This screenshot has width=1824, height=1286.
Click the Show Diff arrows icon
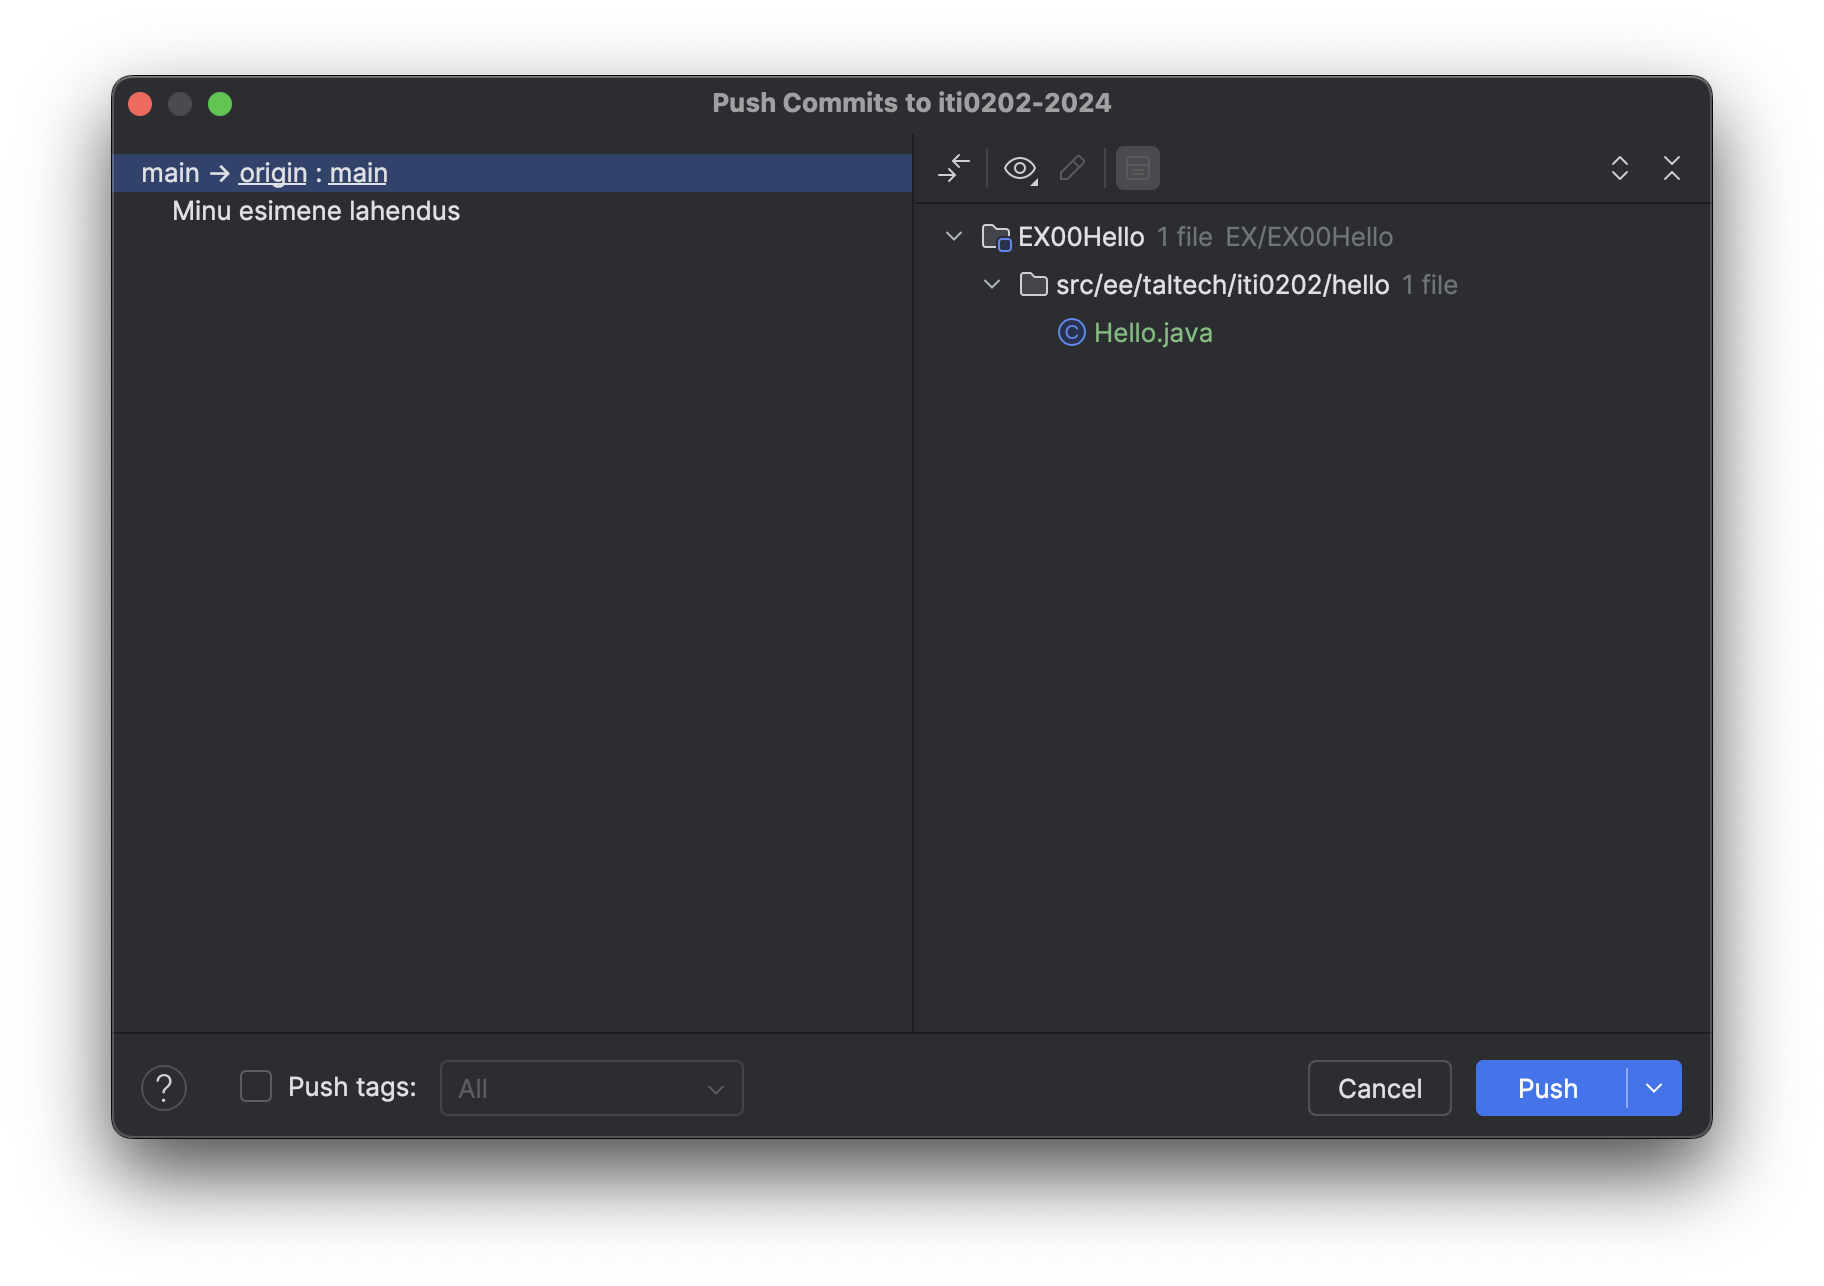954,168
